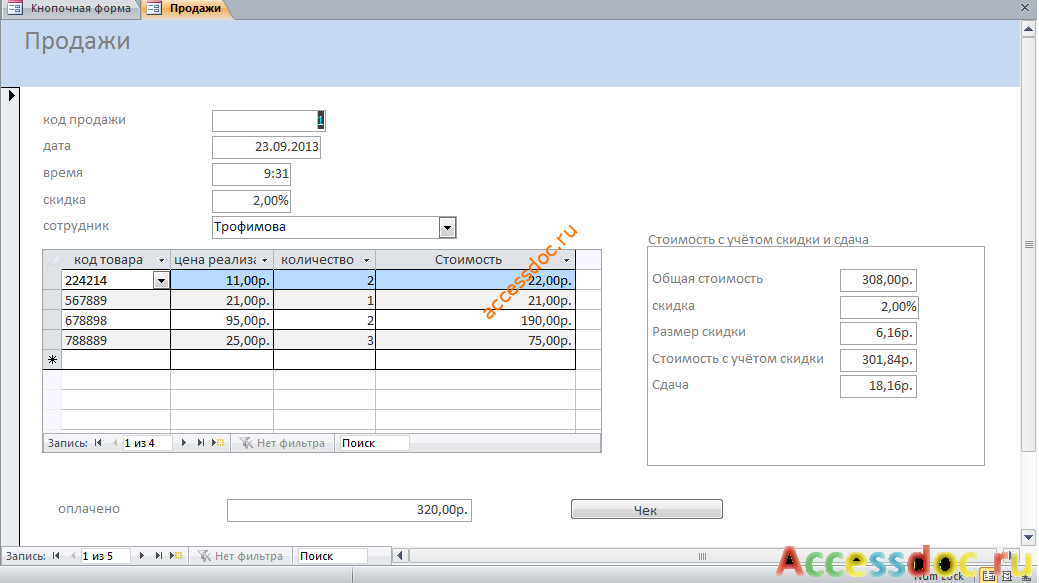
Task: Click the "Чек" button
Action: tap(647, 509)
